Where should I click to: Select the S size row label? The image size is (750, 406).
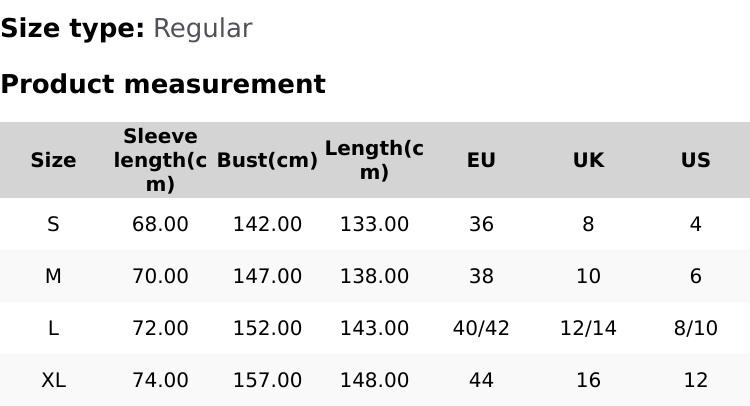tap(53, 224)
